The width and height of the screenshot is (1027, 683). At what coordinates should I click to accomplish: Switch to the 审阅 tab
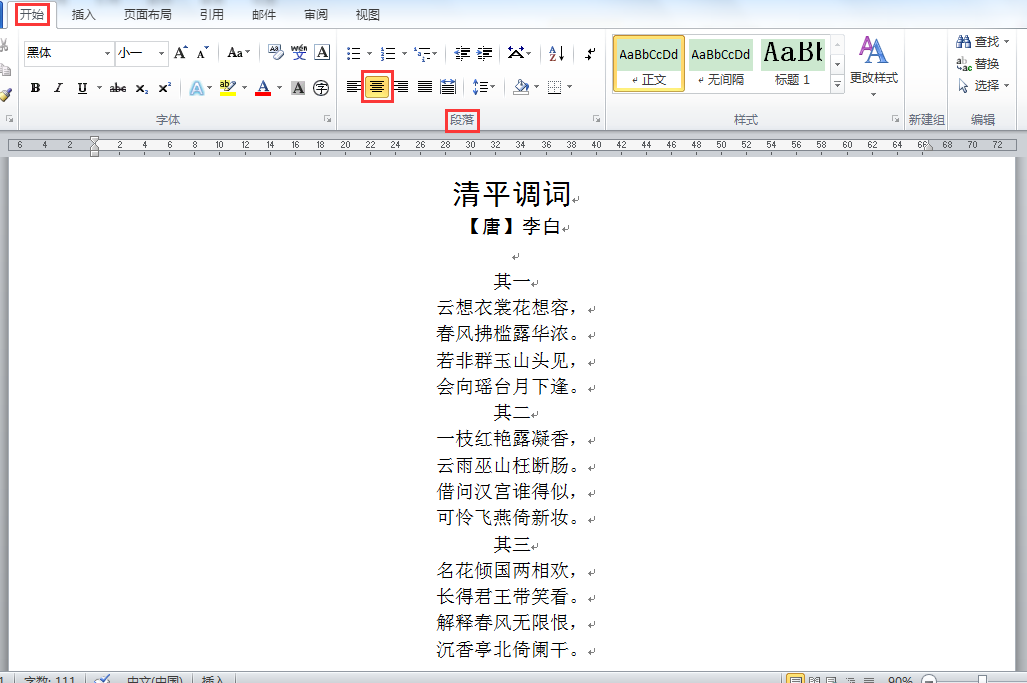[x=316, y=14]
